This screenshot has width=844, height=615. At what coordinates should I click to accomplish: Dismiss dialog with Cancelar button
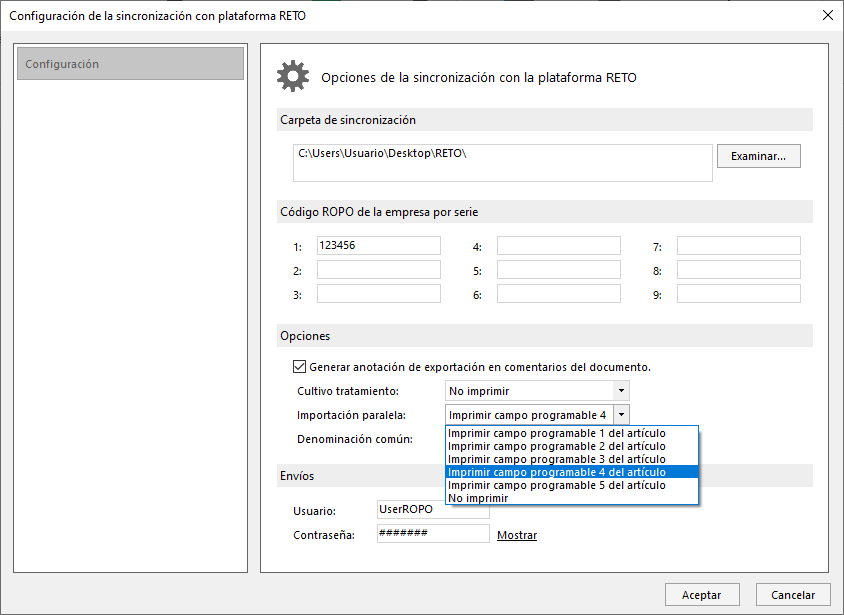(793, 595)
